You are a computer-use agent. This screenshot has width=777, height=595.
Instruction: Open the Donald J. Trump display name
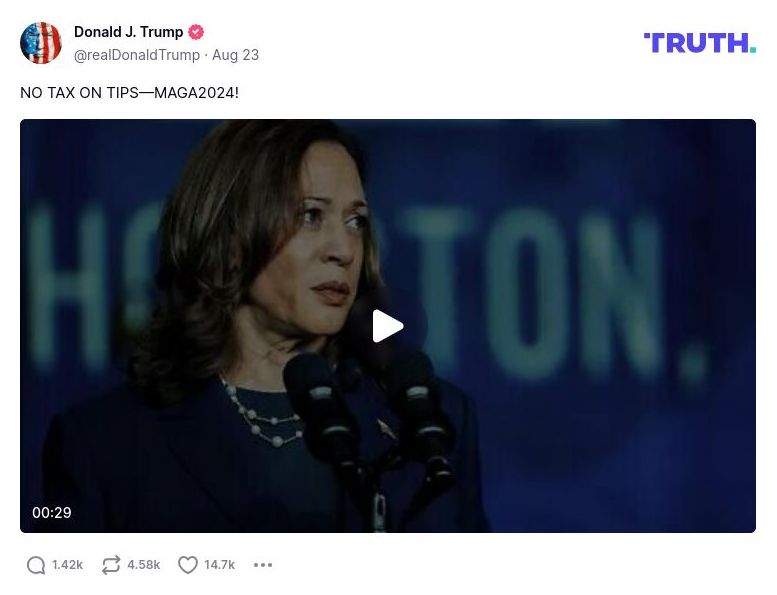(128, 32)
